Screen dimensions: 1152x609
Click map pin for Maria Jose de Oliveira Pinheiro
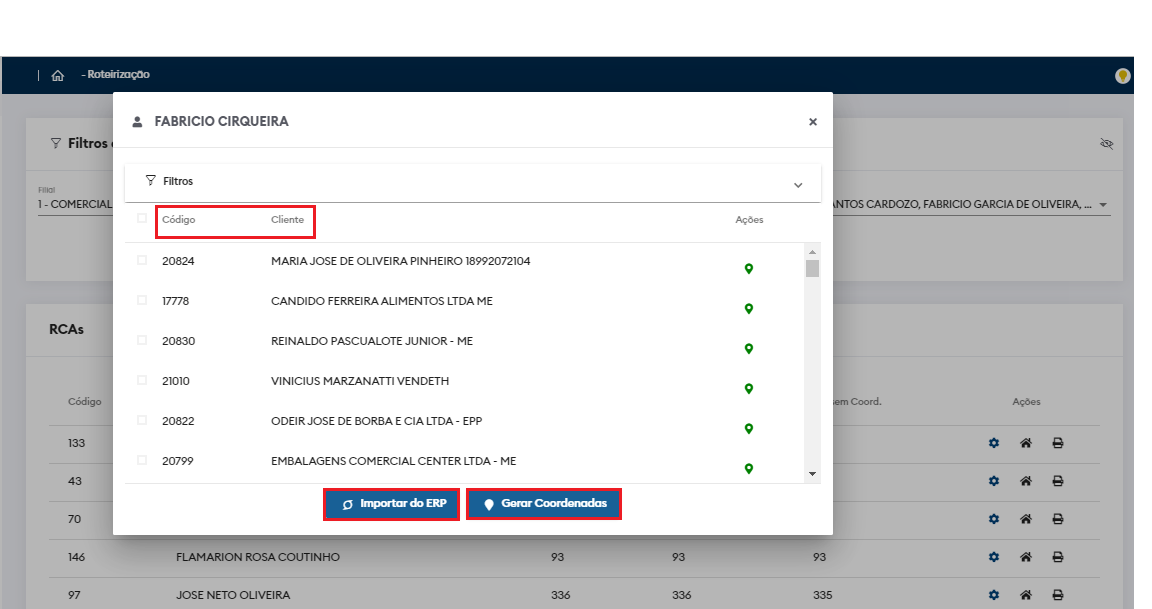pyautogui.click(x=748, y=268)
